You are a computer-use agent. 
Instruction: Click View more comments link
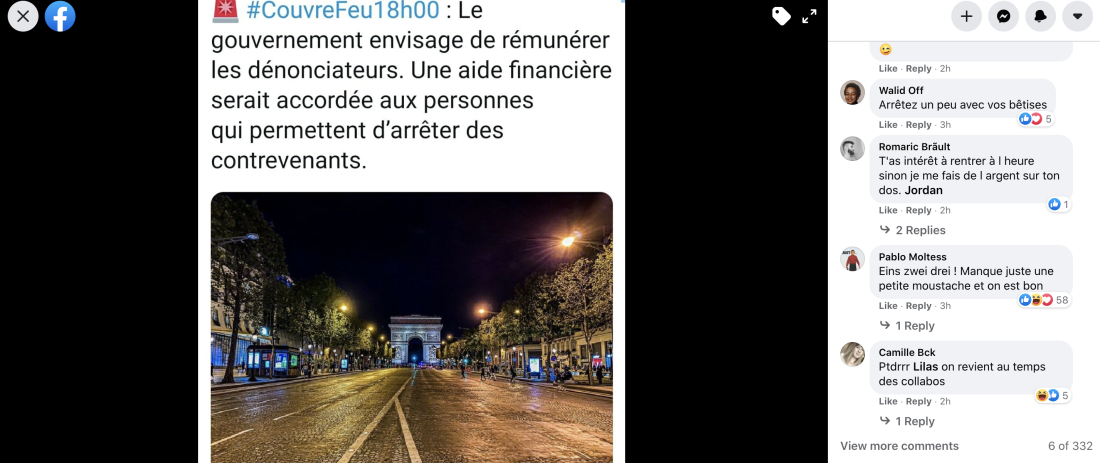[899, 446]
